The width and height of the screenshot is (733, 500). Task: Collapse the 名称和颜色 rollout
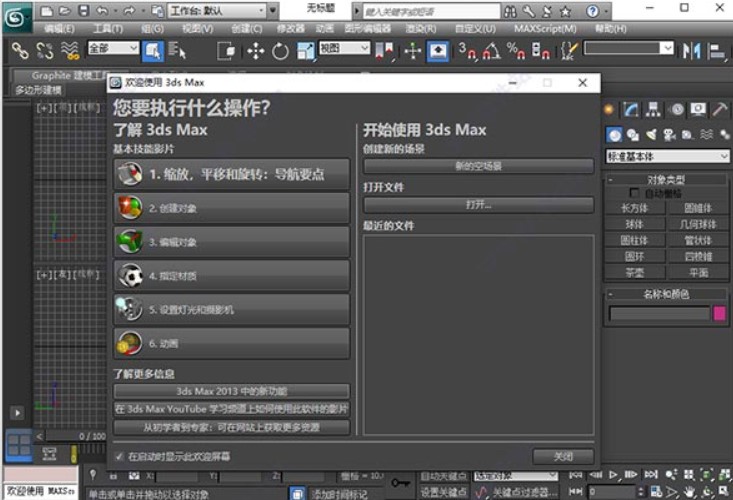(666, 294)
